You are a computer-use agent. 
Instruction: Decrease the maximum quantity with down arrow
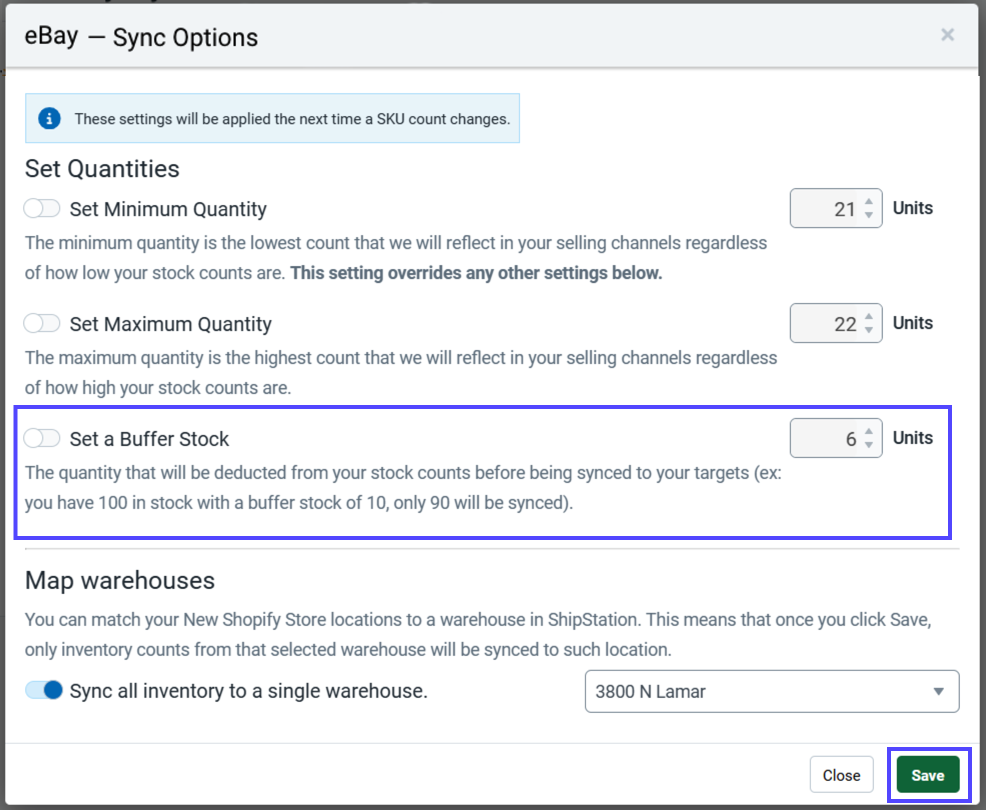(x=868, y=330)
